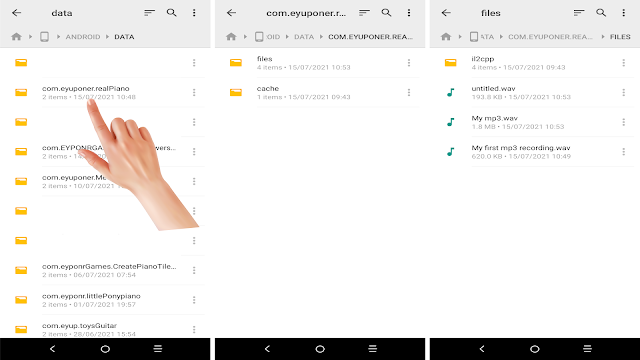Search within the files screen
The image size is (640, 360).
(601, 13)
